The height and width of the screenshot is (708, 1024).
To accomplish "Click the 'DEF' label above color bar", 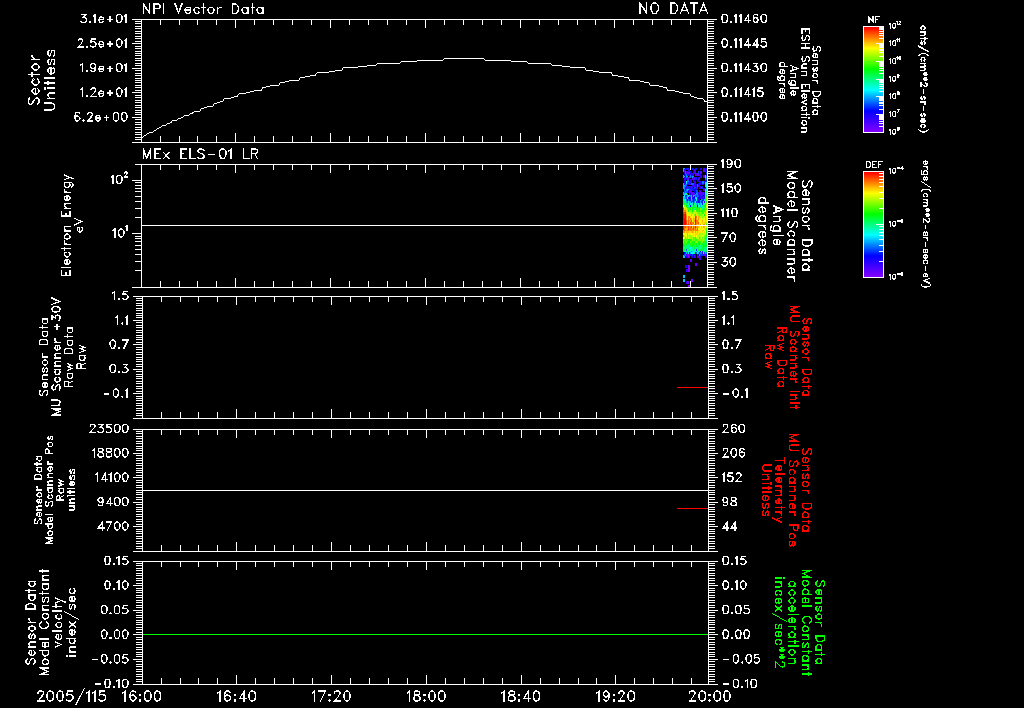I will [874, 165].
